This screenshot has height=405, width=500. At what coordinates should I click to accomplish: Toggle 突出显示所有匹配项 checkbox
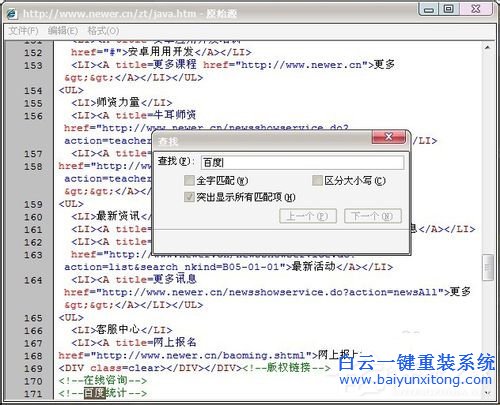click(189, 197)
